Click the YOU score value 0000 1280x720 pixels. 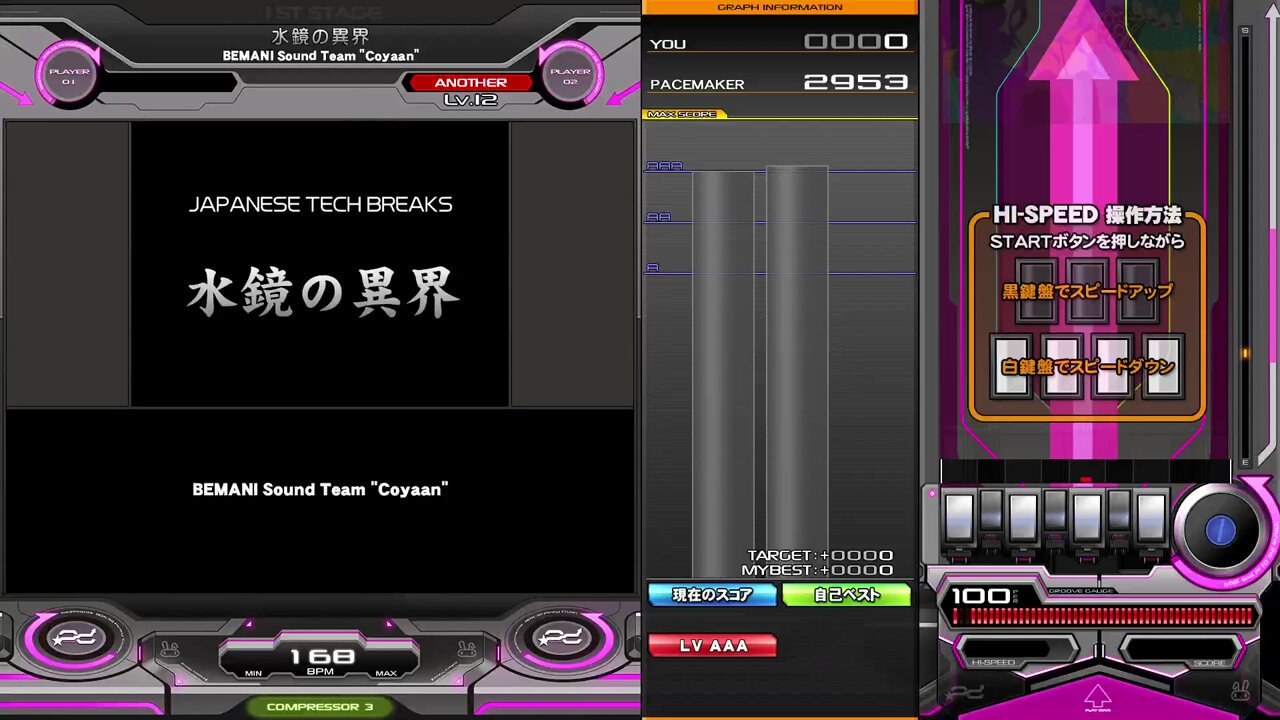pyautogui.click(x=856, y=42)
